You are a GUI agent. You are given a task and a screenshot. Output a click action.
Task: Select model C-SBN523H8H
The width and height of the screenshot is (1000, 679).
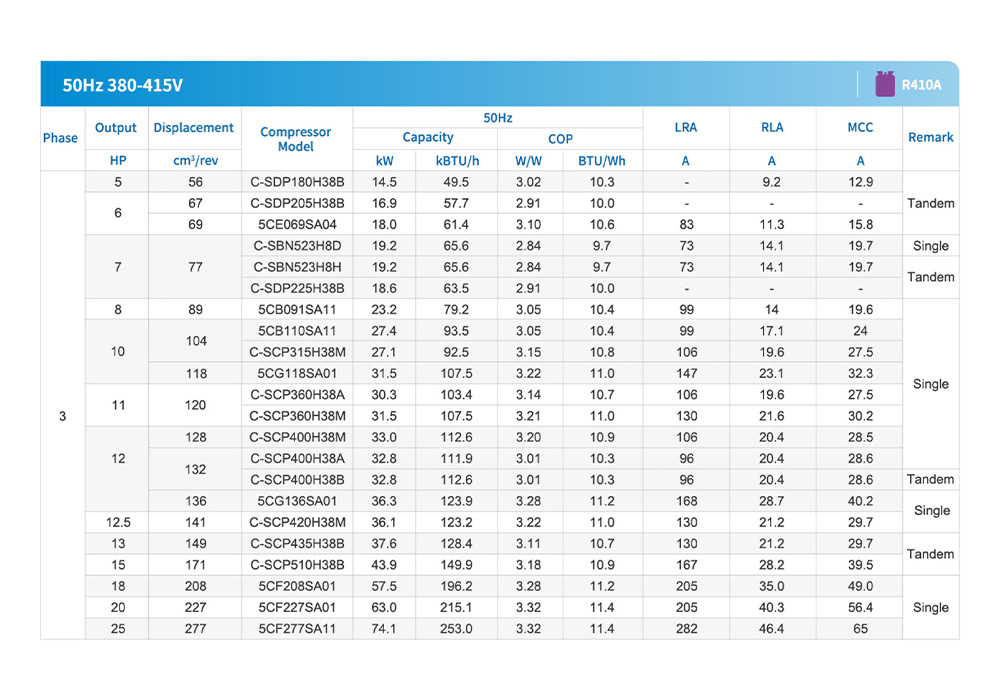click(297, 266)
